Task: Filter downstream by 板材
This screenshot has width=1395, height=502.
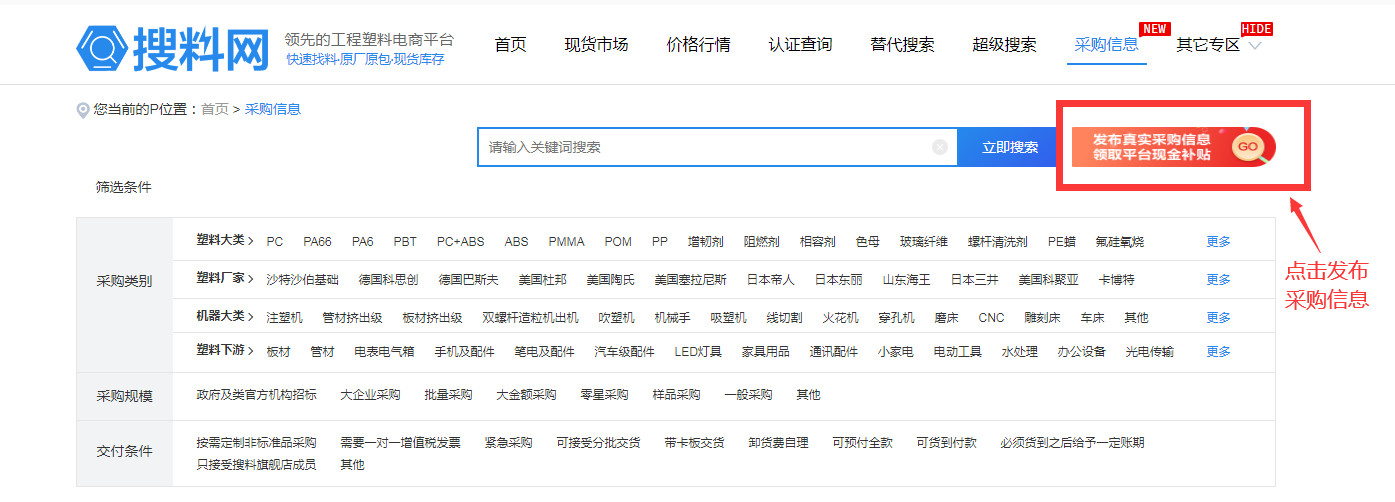Action: pyautogui.click(x=278, y=351)
